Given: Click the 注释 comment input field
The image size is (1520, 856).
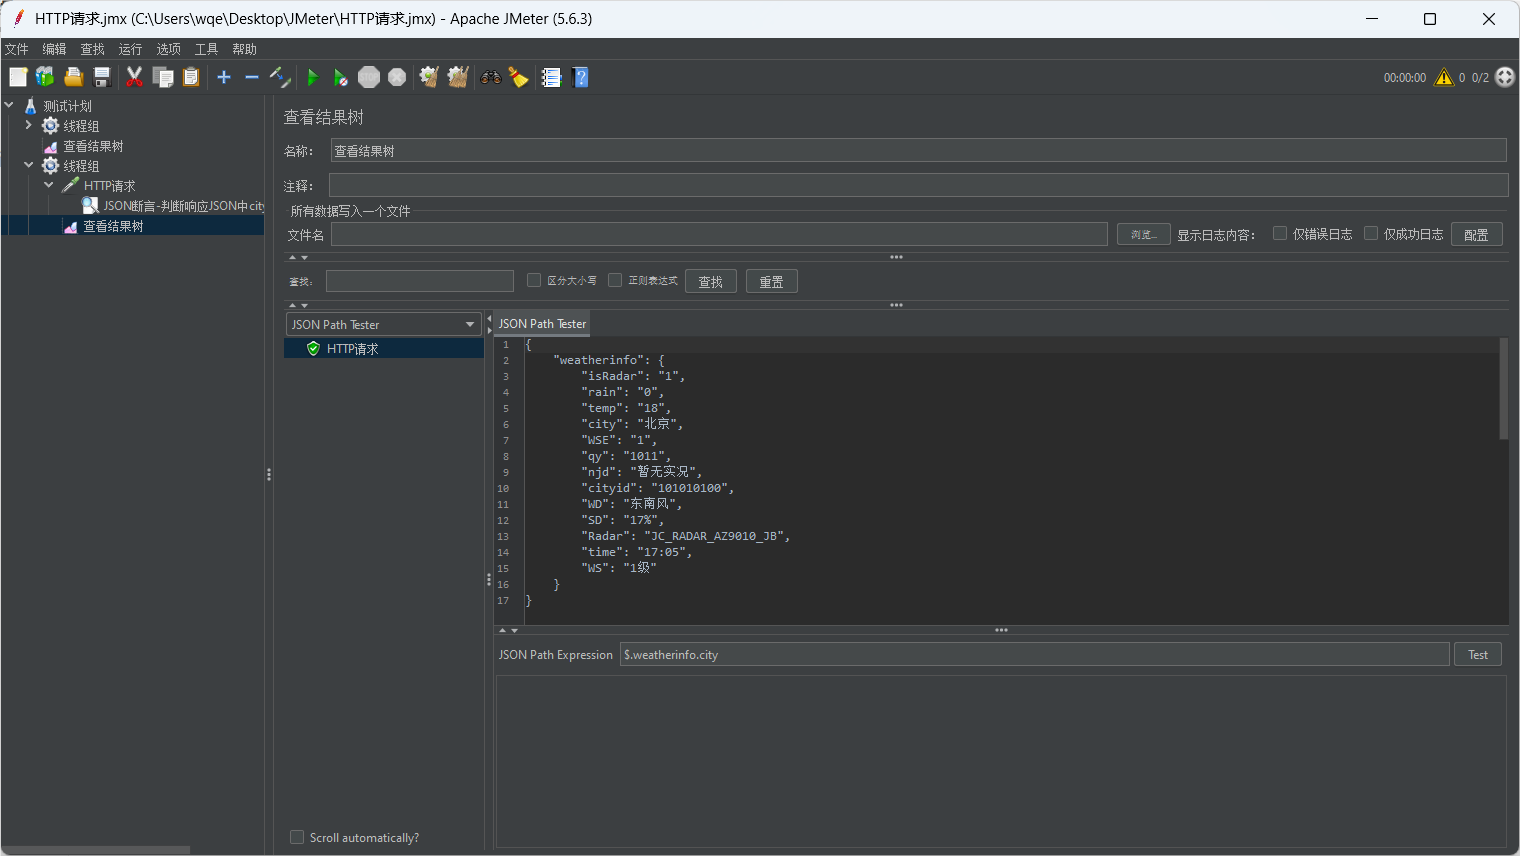Looking at the screenshot, I should 918,185.
